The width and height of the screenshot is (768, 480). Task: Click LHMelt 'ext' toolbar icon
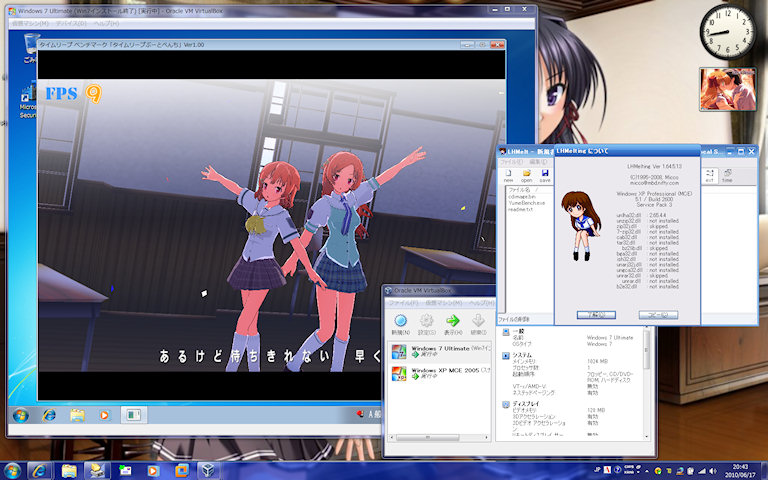pos(710,174)
